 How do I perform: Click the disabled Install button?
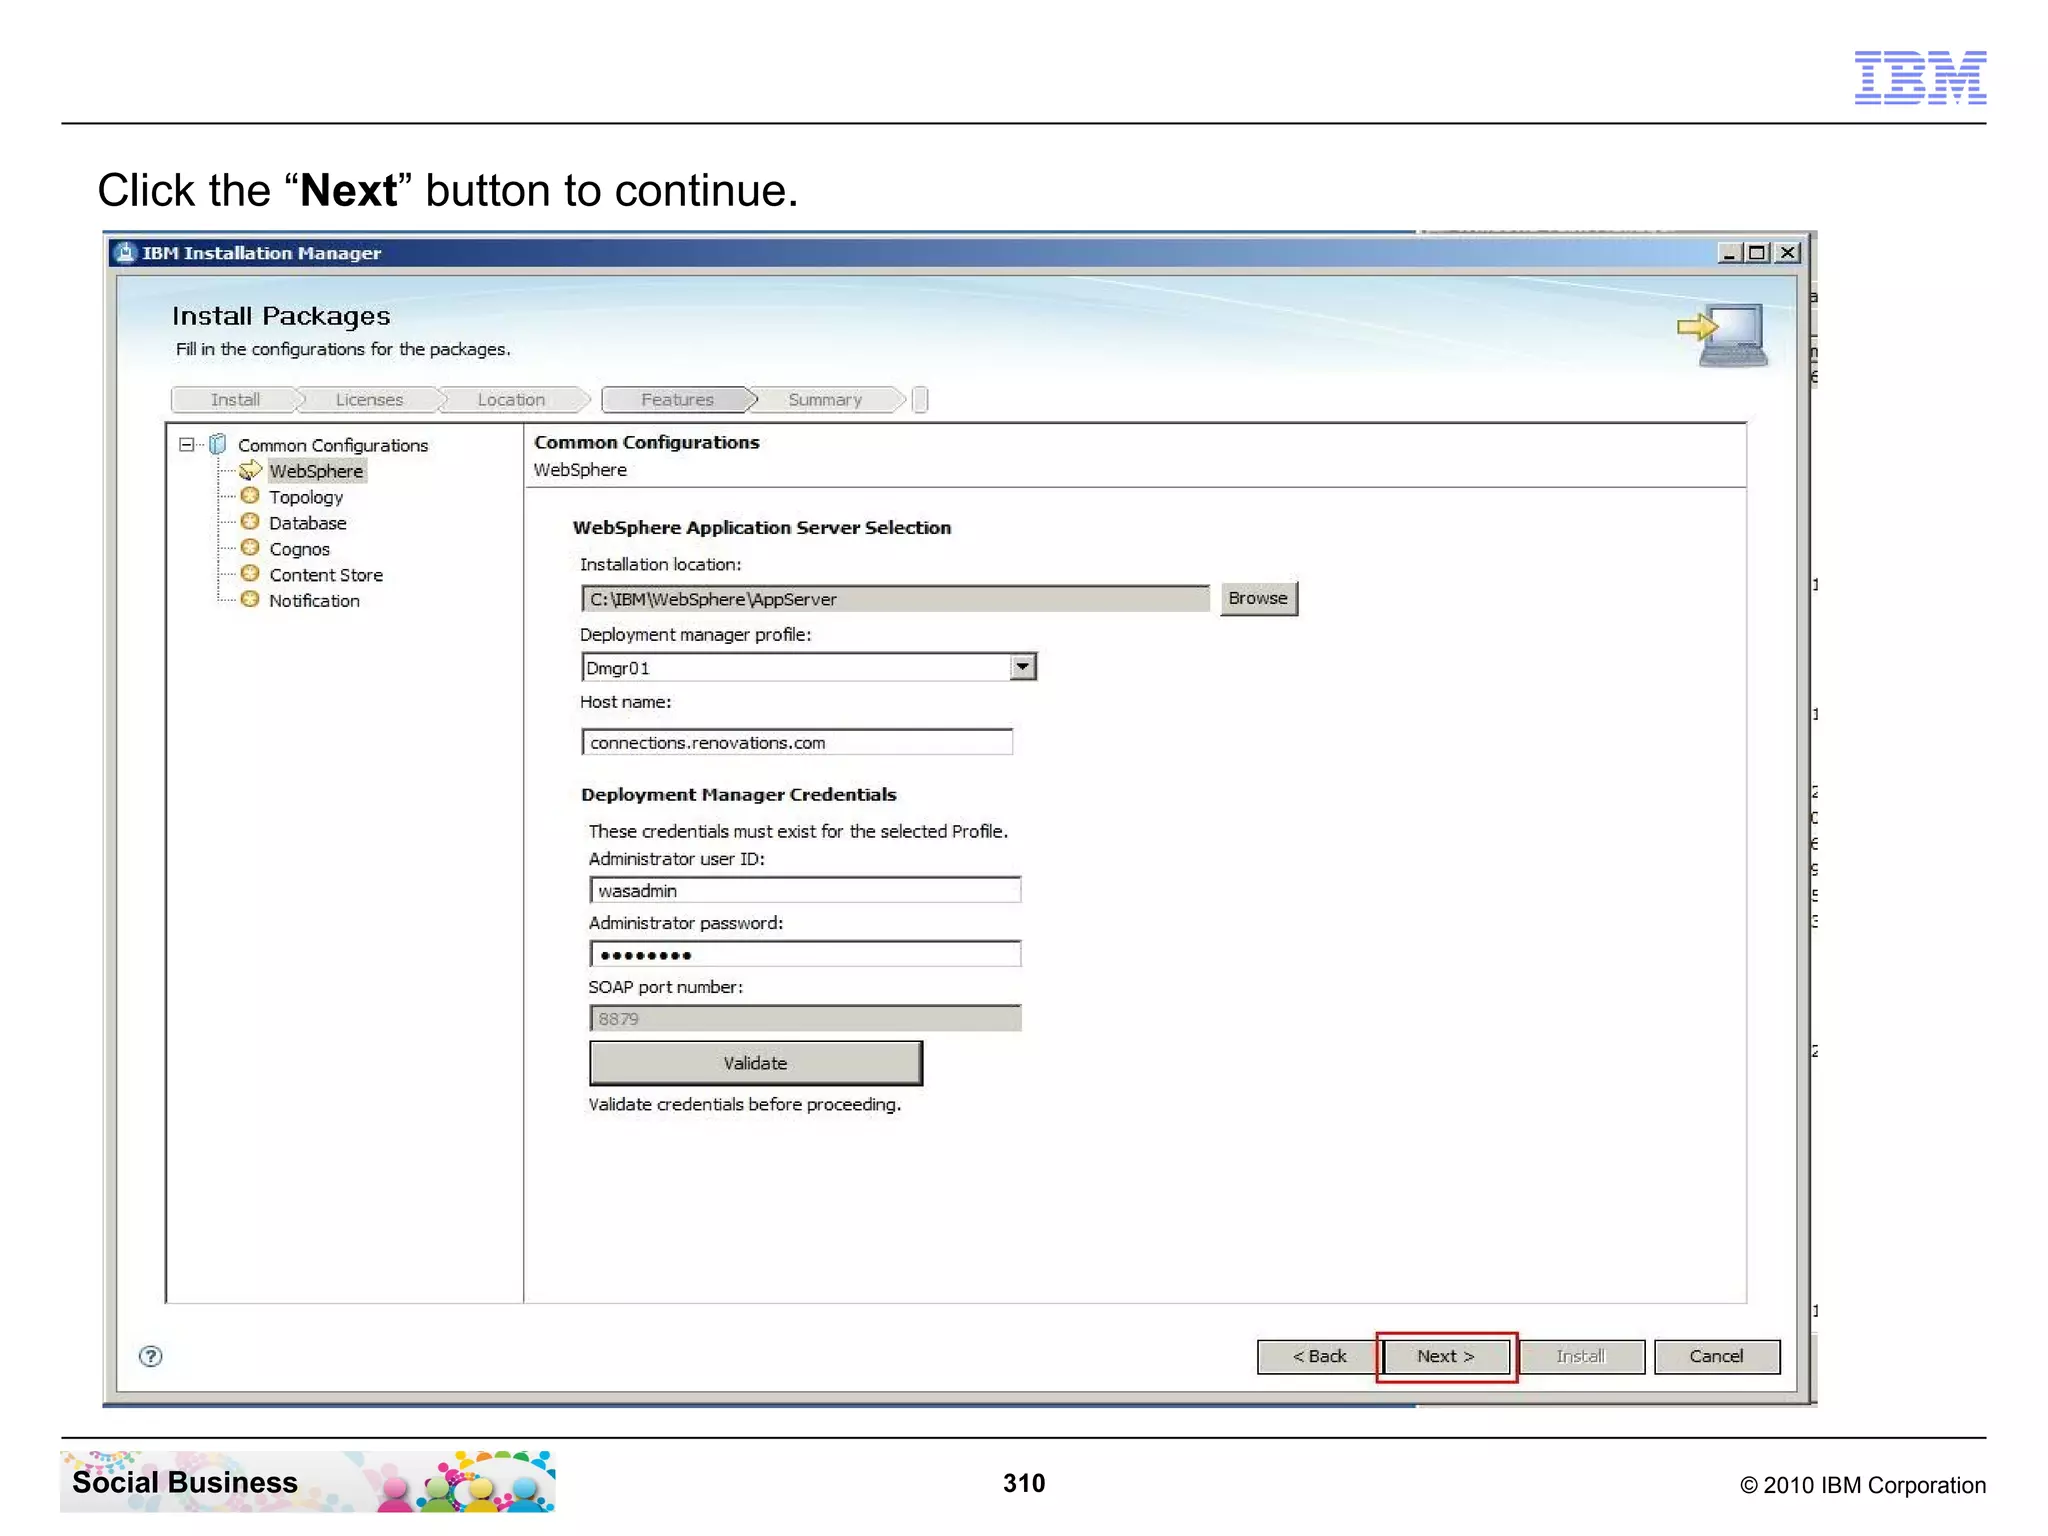(x=1581, y=1356)
